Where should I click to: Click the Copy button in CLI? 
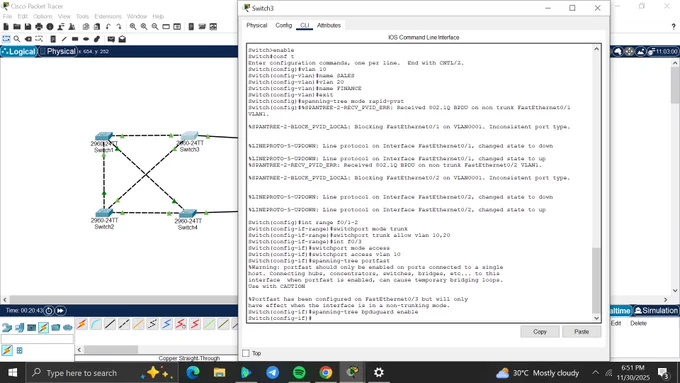(x=540, y=331)
